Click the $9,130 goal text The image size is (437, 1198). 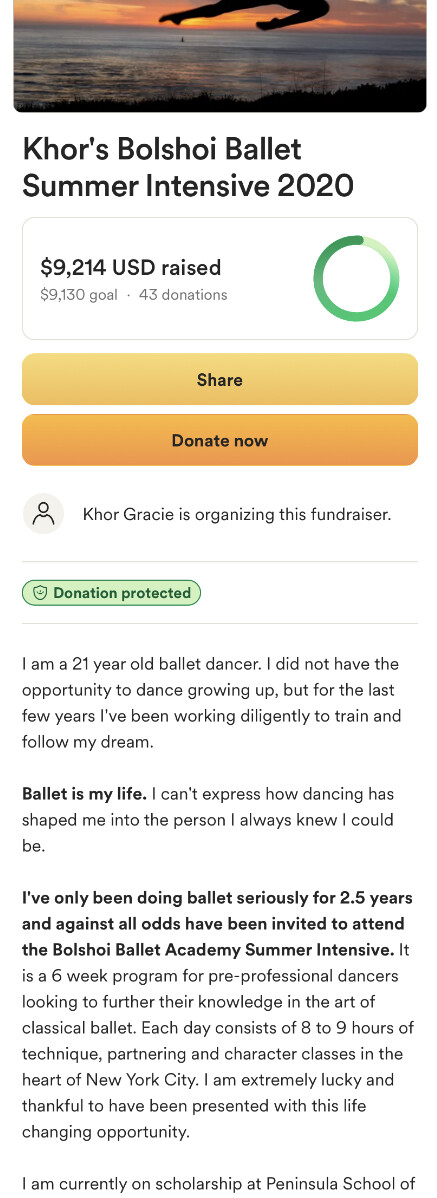click(x=79, y=294)
